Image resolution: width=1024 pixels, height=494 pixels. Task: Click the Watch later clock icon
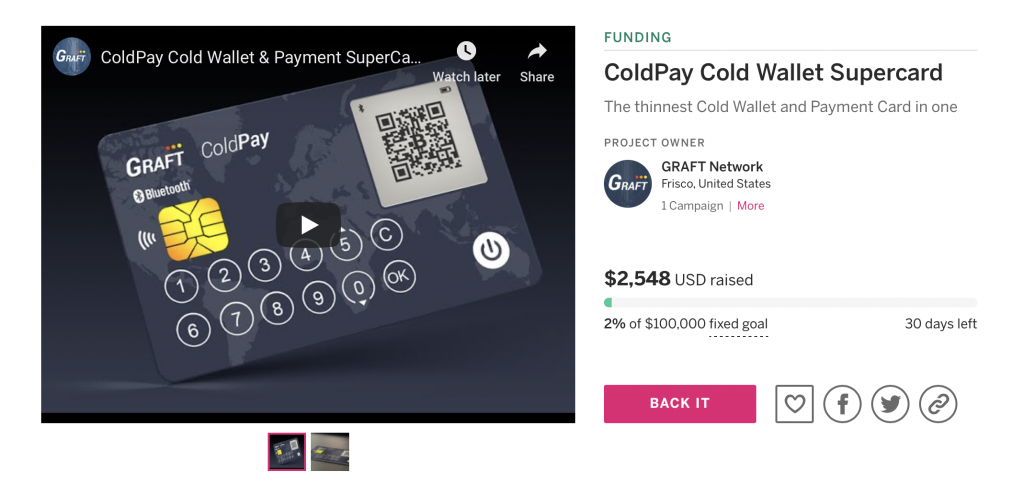point(466,52)
